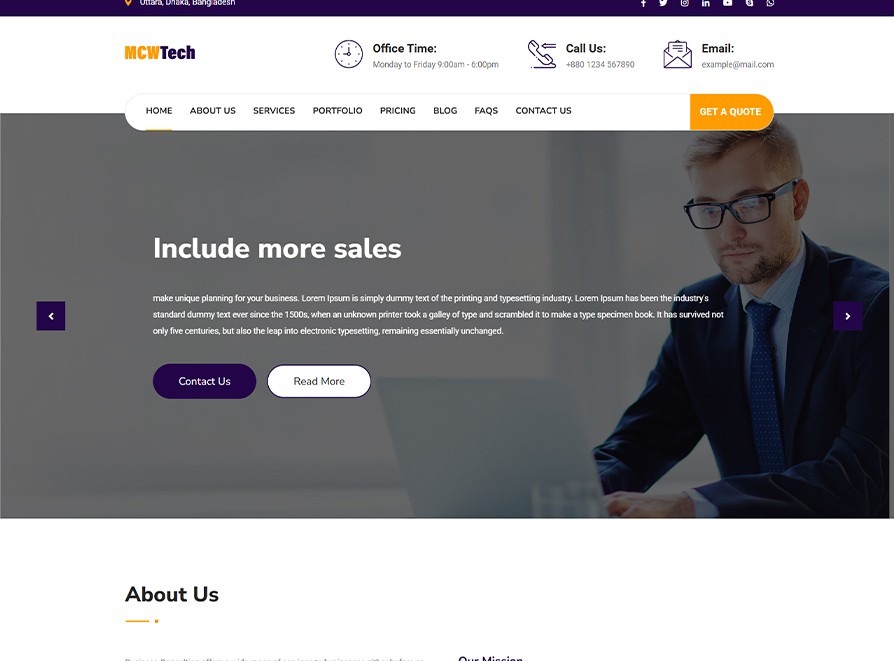This screenshot has width=894, height=661.
Task: Open the YouTube social icon
Action: pyautogui.click(x=728, y=3)
